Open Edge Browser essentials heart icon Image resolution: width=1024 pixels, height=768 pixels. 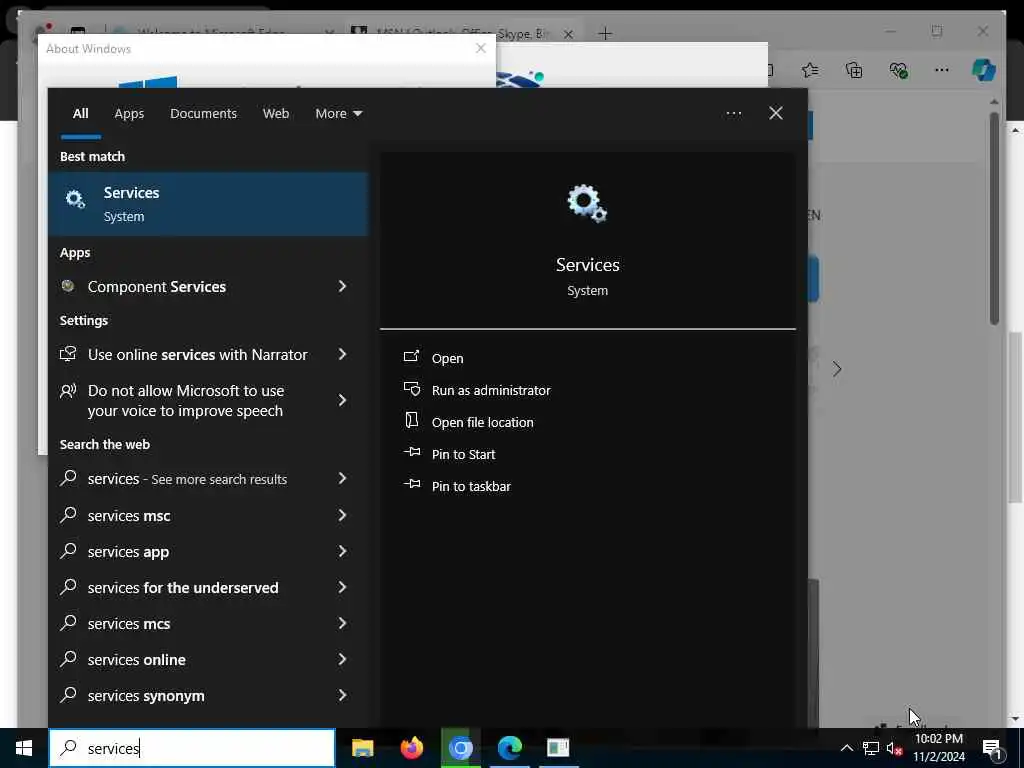pos(898,70)
